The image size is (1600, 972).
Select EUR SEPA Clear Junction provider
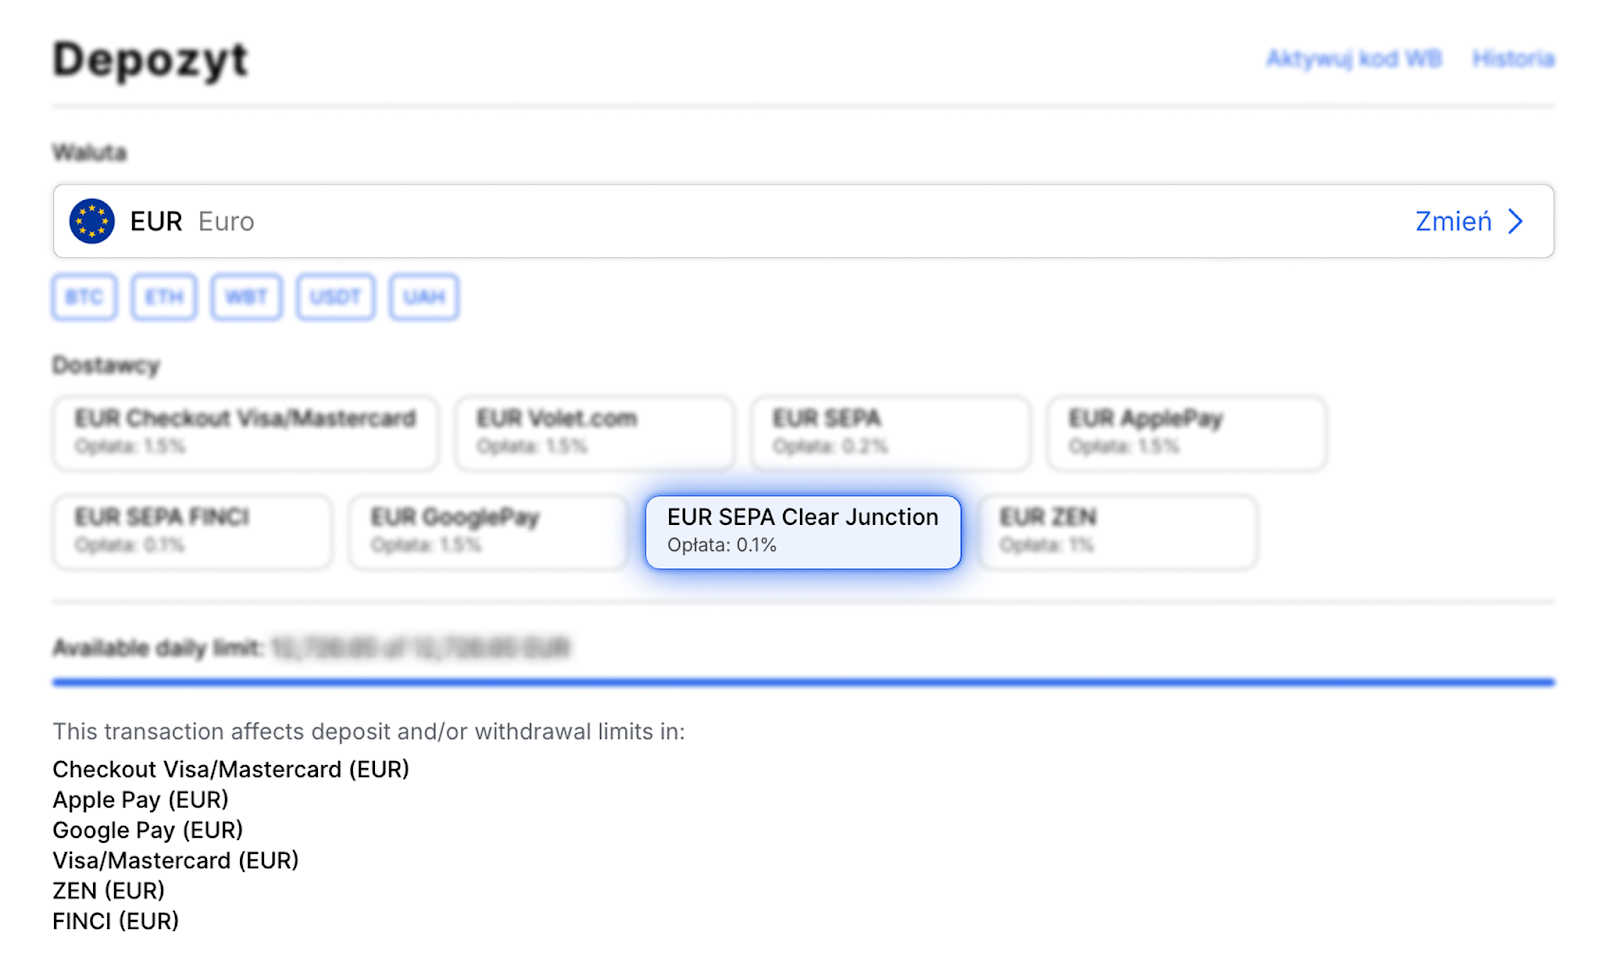pyautogui.click(x=802, y=531)
